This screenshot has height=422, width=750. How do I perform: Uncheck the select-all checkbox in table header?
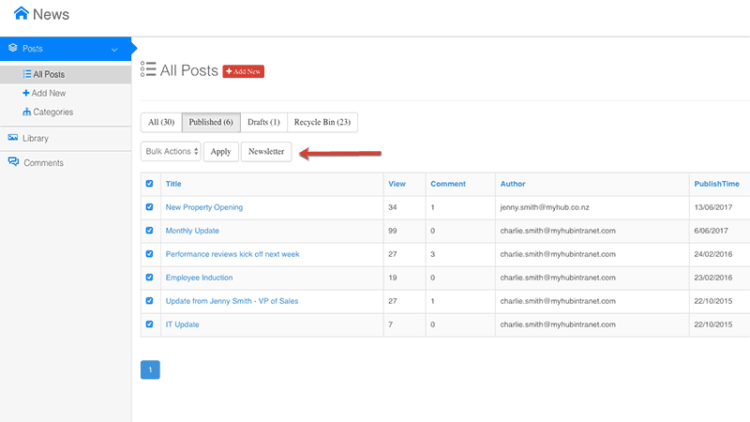click(x=150, y=183)
